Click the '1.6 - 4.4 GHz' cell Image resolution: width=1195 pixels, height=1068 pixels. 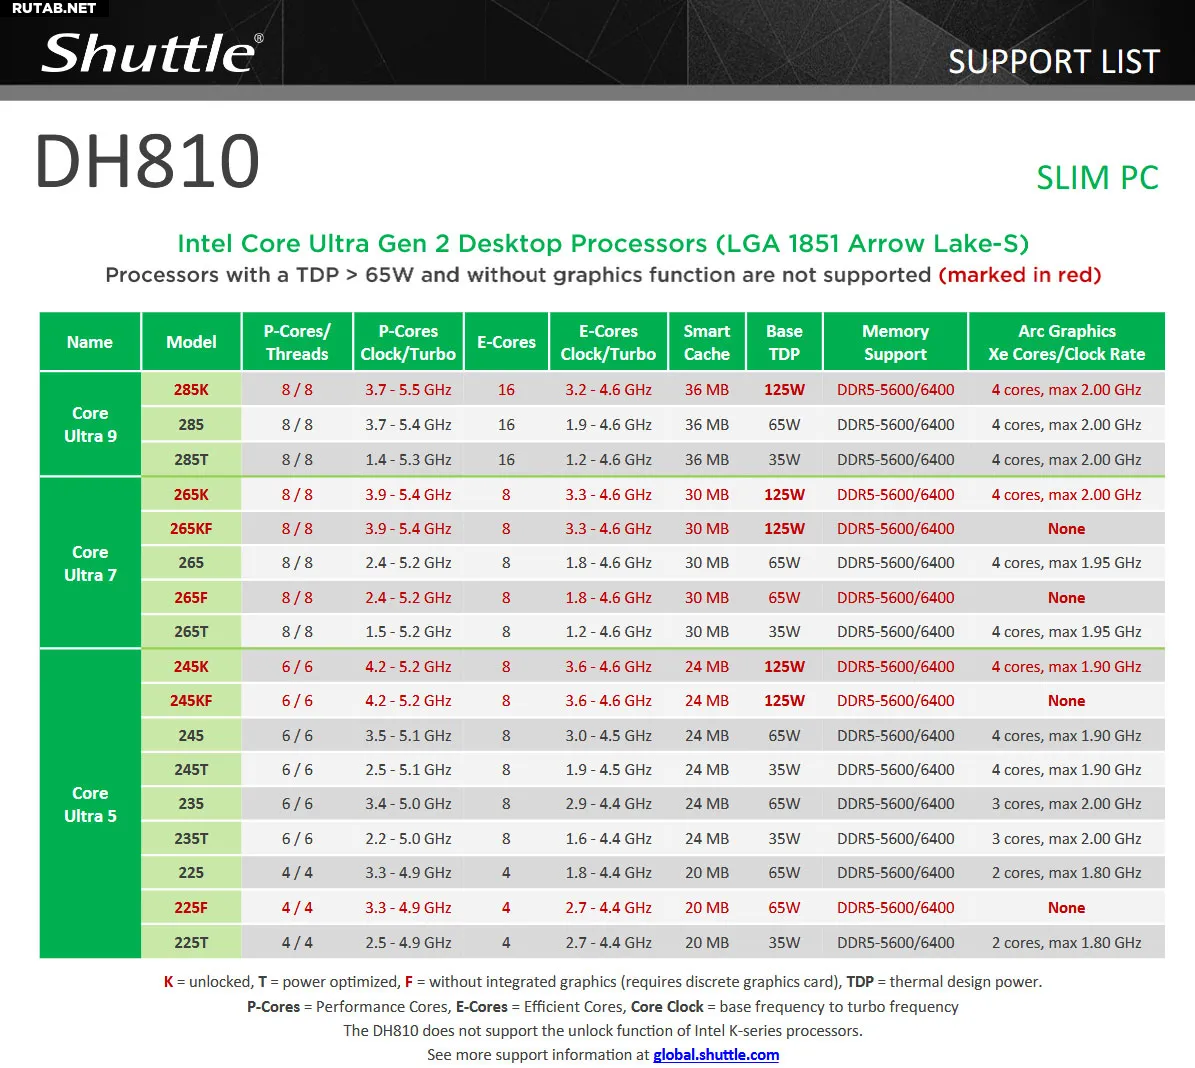(608, 839)
